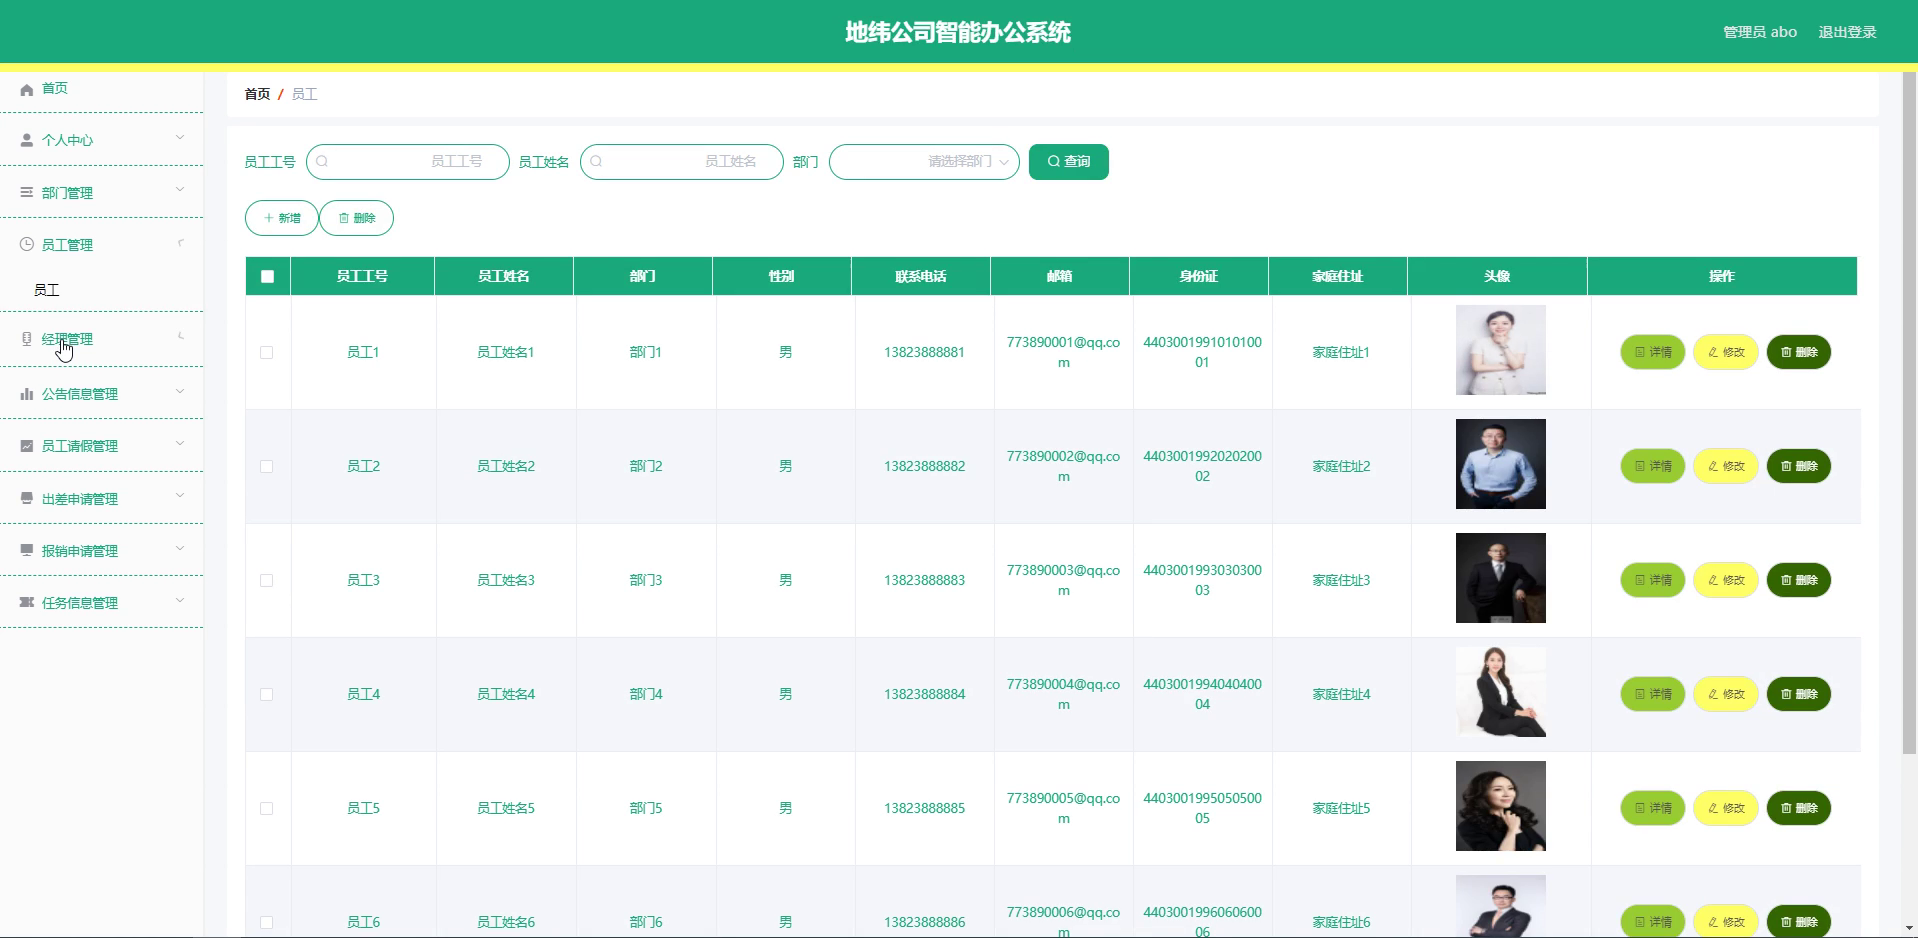Click the bar chart icon of 公告信息管理
The width and height of the screenshot is (1918, 938).
[x=27, y=394]
